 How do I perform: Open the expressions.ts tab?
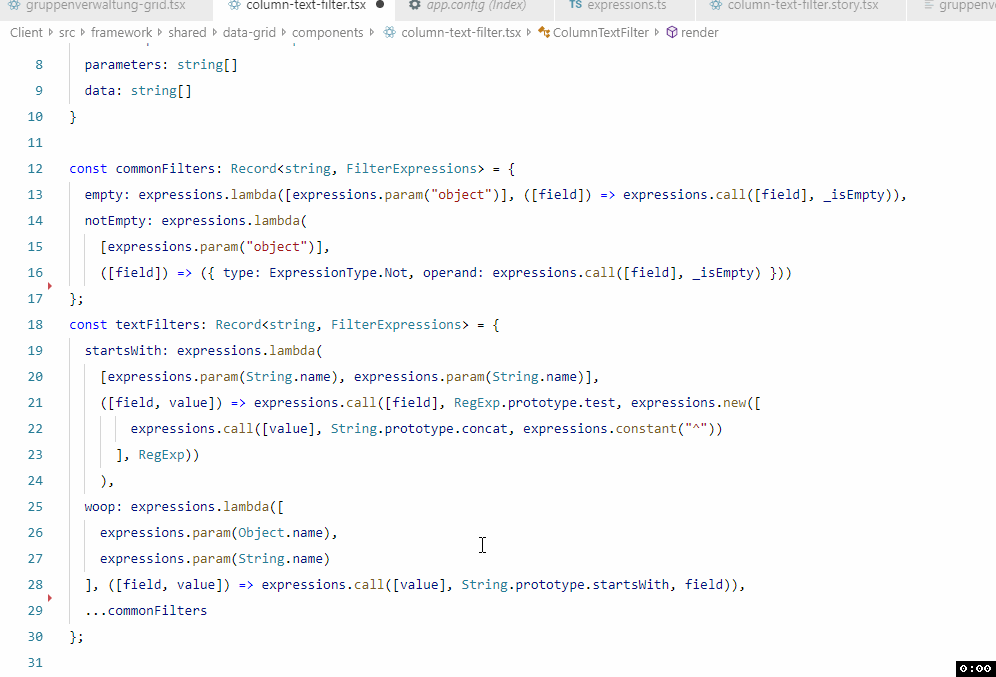pos(625,6)
